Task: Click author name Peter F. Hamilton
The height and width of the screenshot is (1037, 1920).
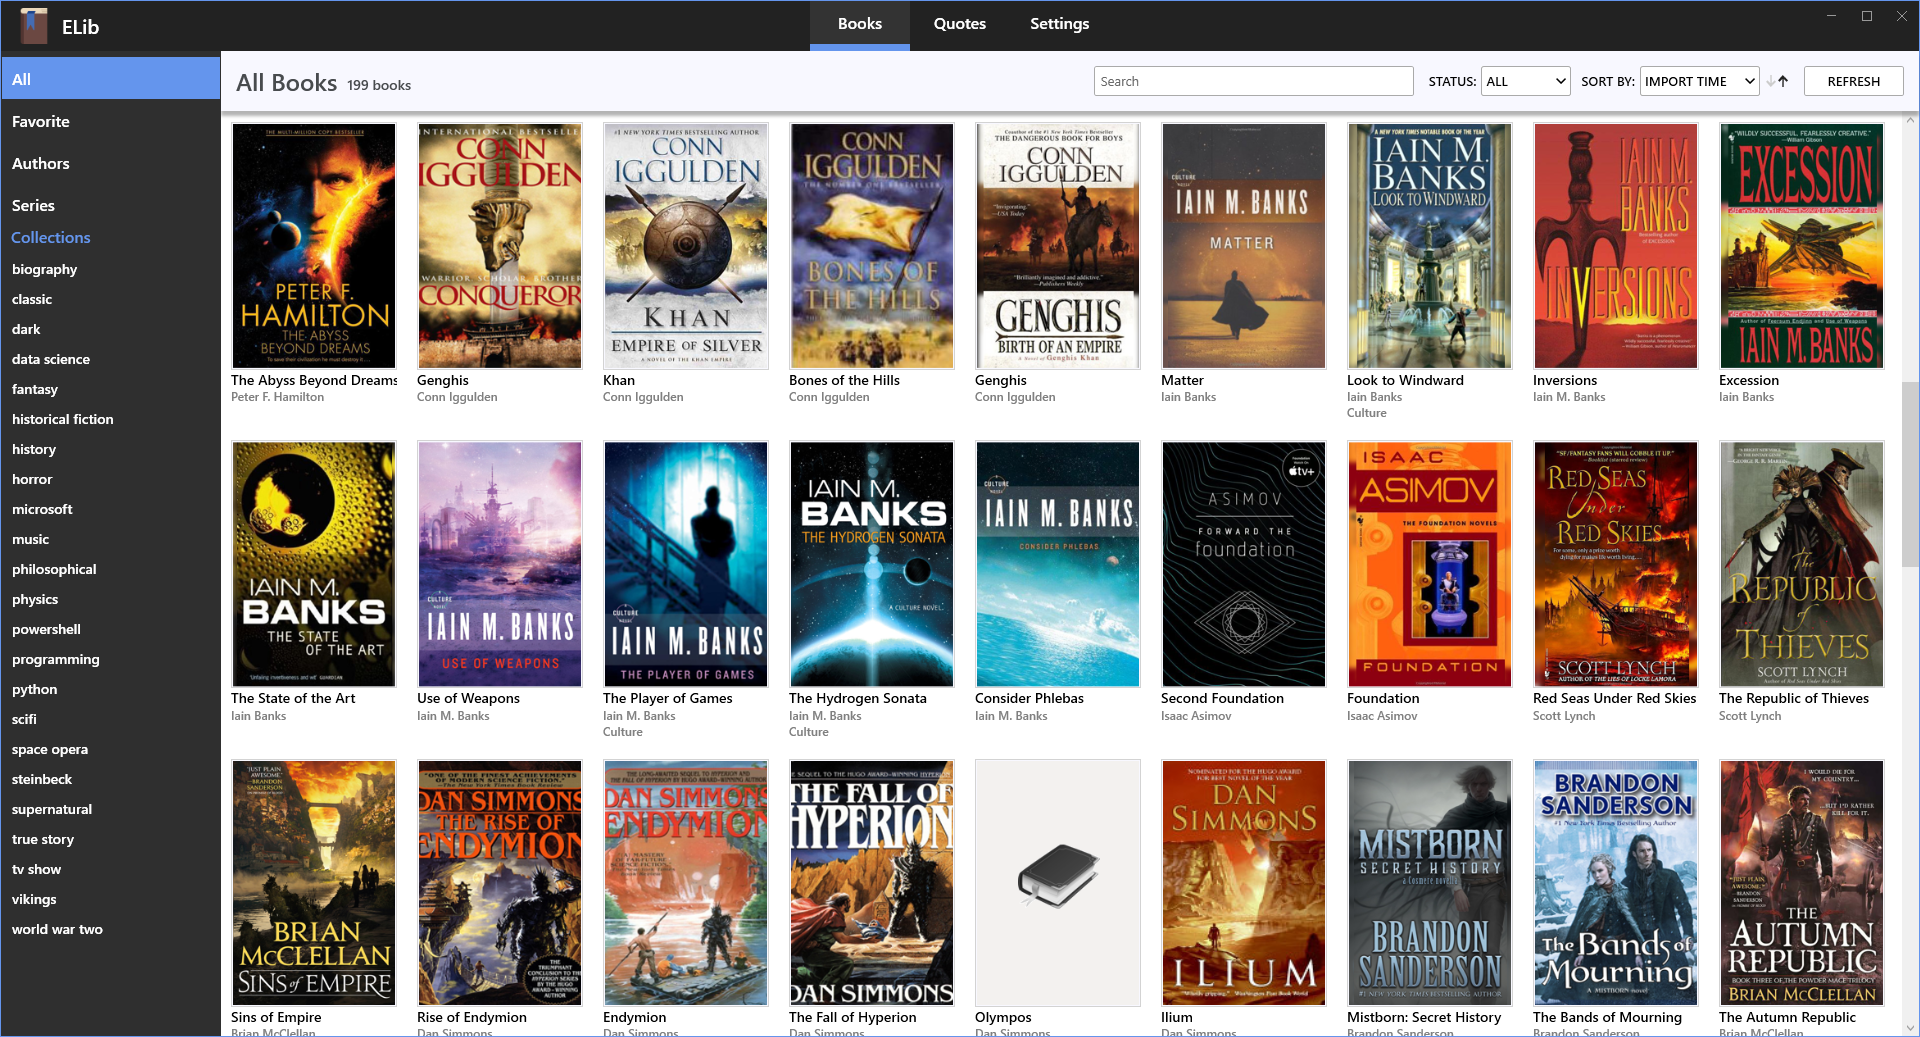Action: coord(277,397)
